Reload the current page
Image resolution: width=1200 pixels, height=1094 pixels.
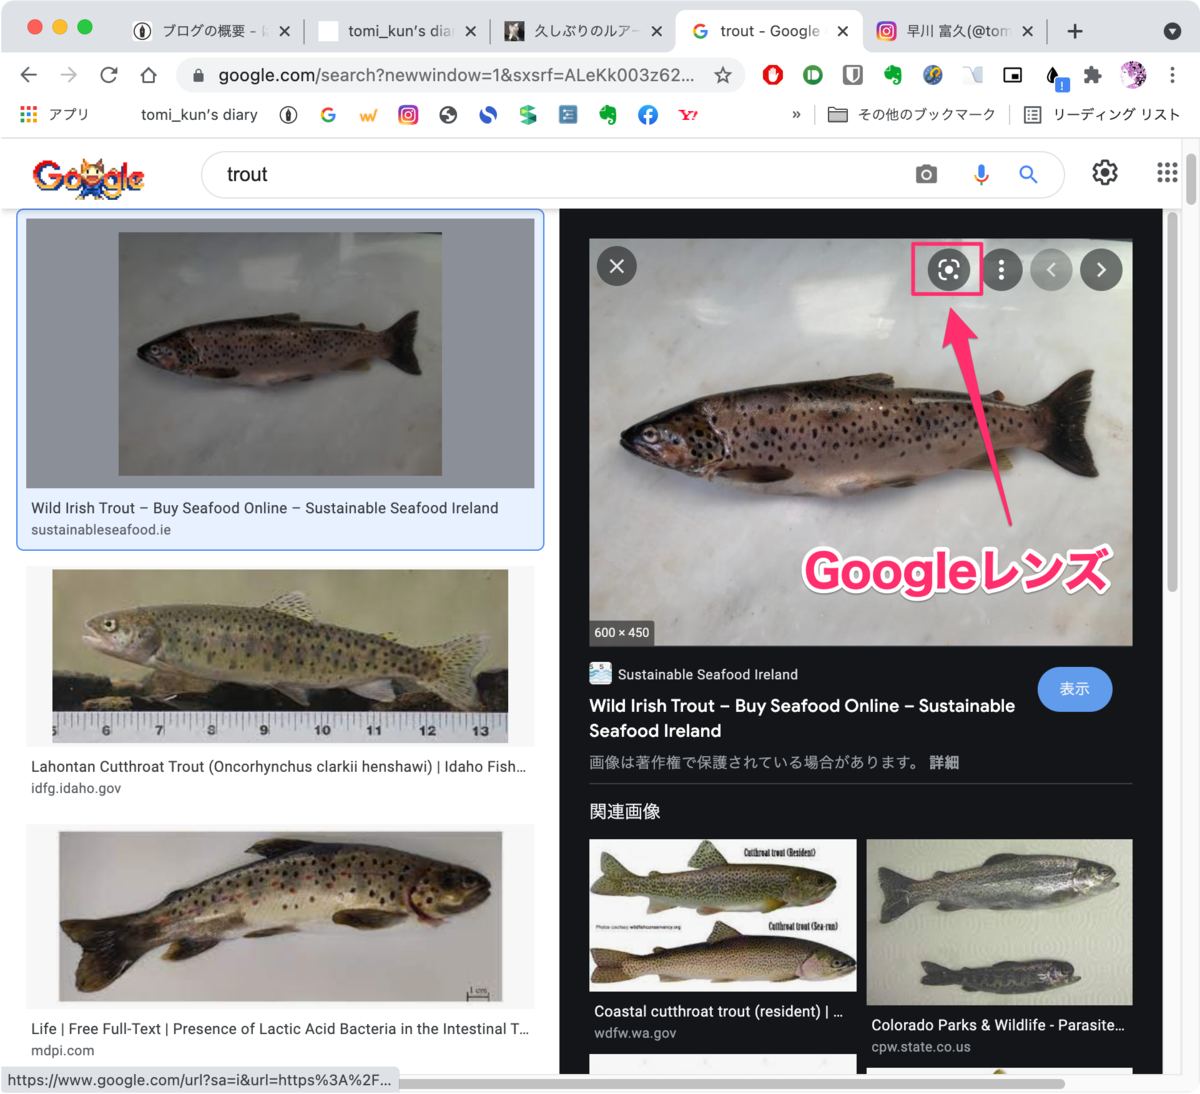click(108, 75)
